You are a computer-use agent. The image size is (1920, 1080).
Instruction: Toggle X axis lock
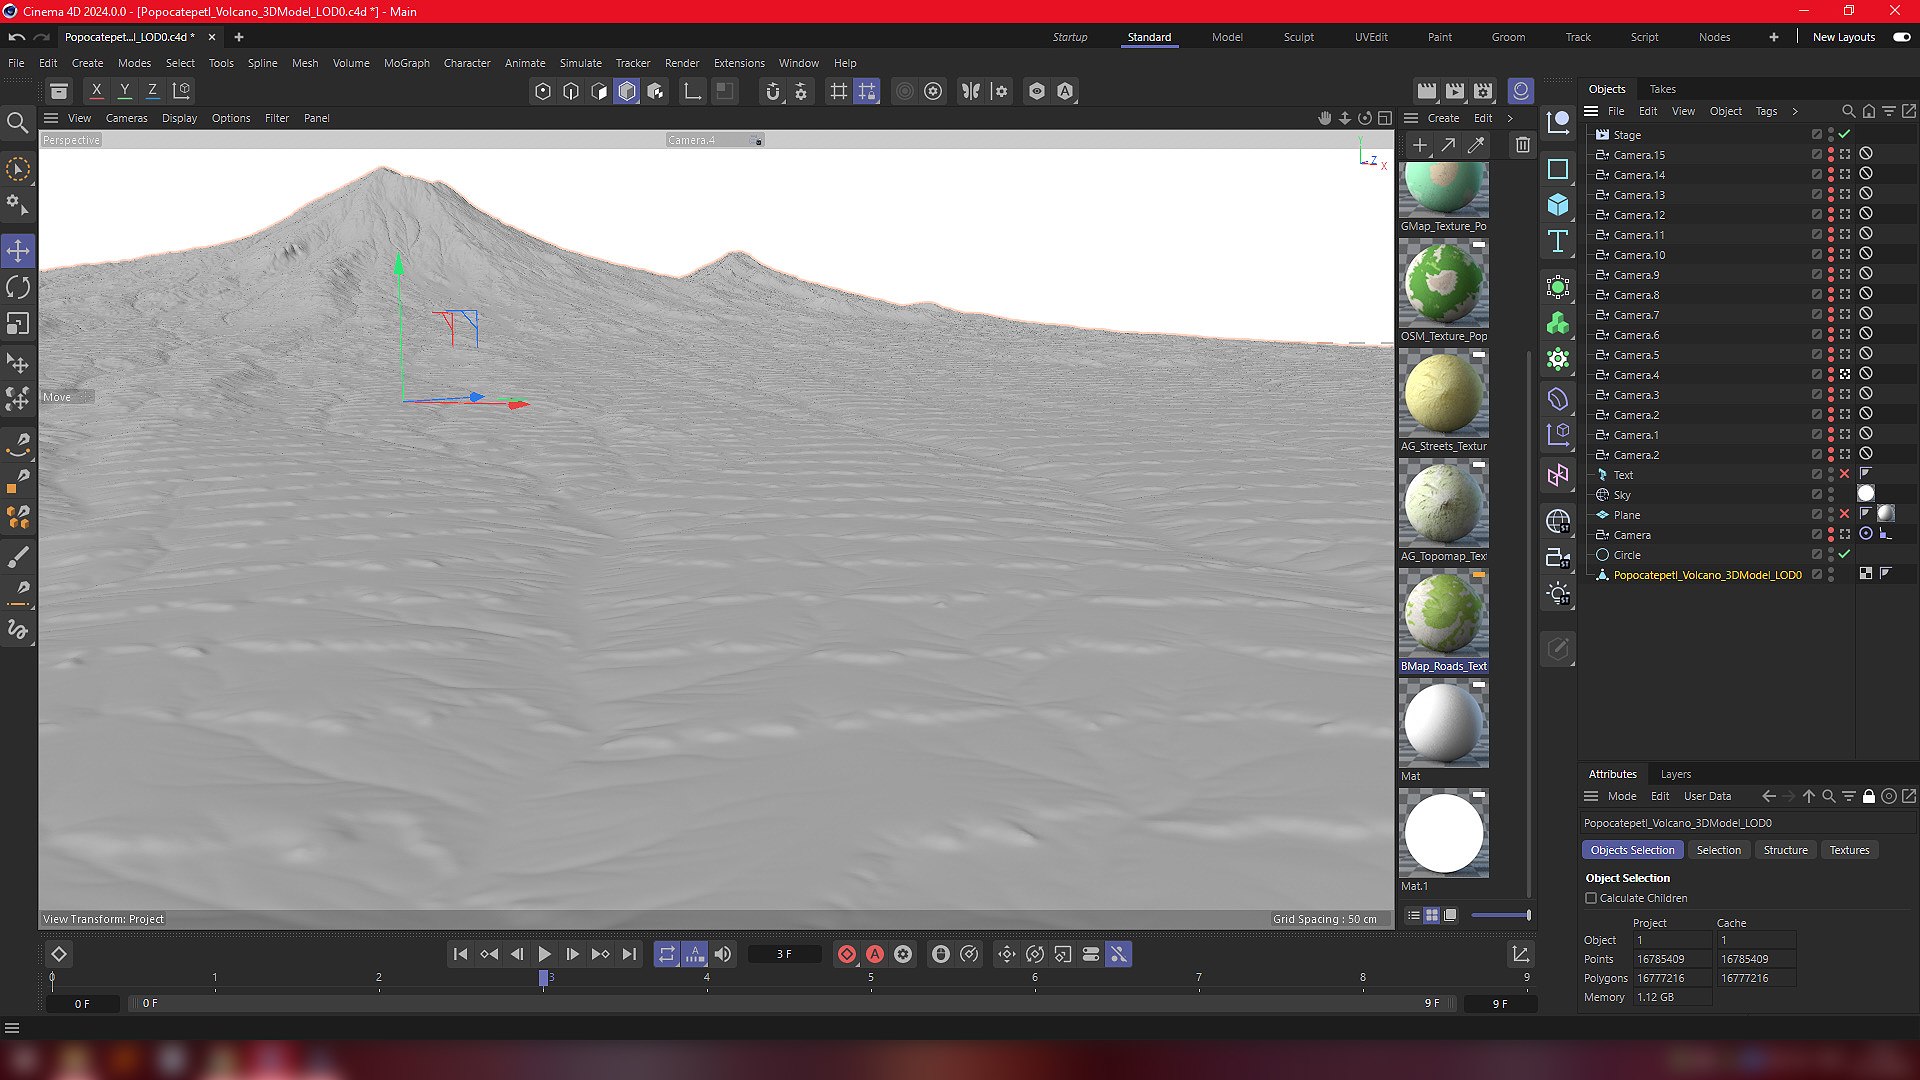(x=97, y=91)
